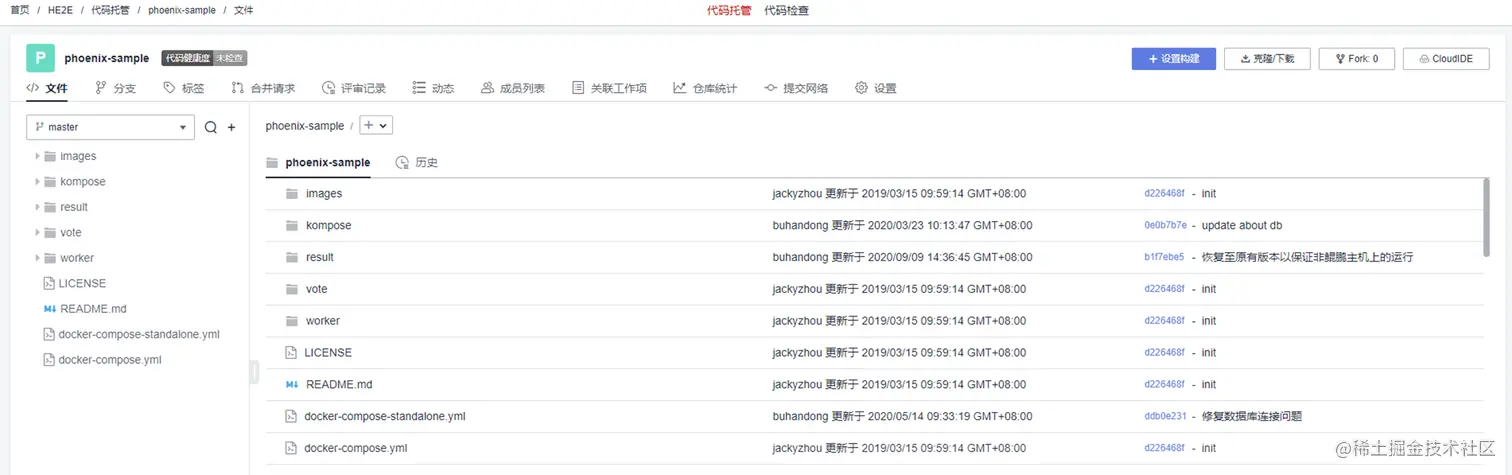Screen dimensions: 1512x475
Task: Click the folder icon of worker row in table
Action: (292, 321)
